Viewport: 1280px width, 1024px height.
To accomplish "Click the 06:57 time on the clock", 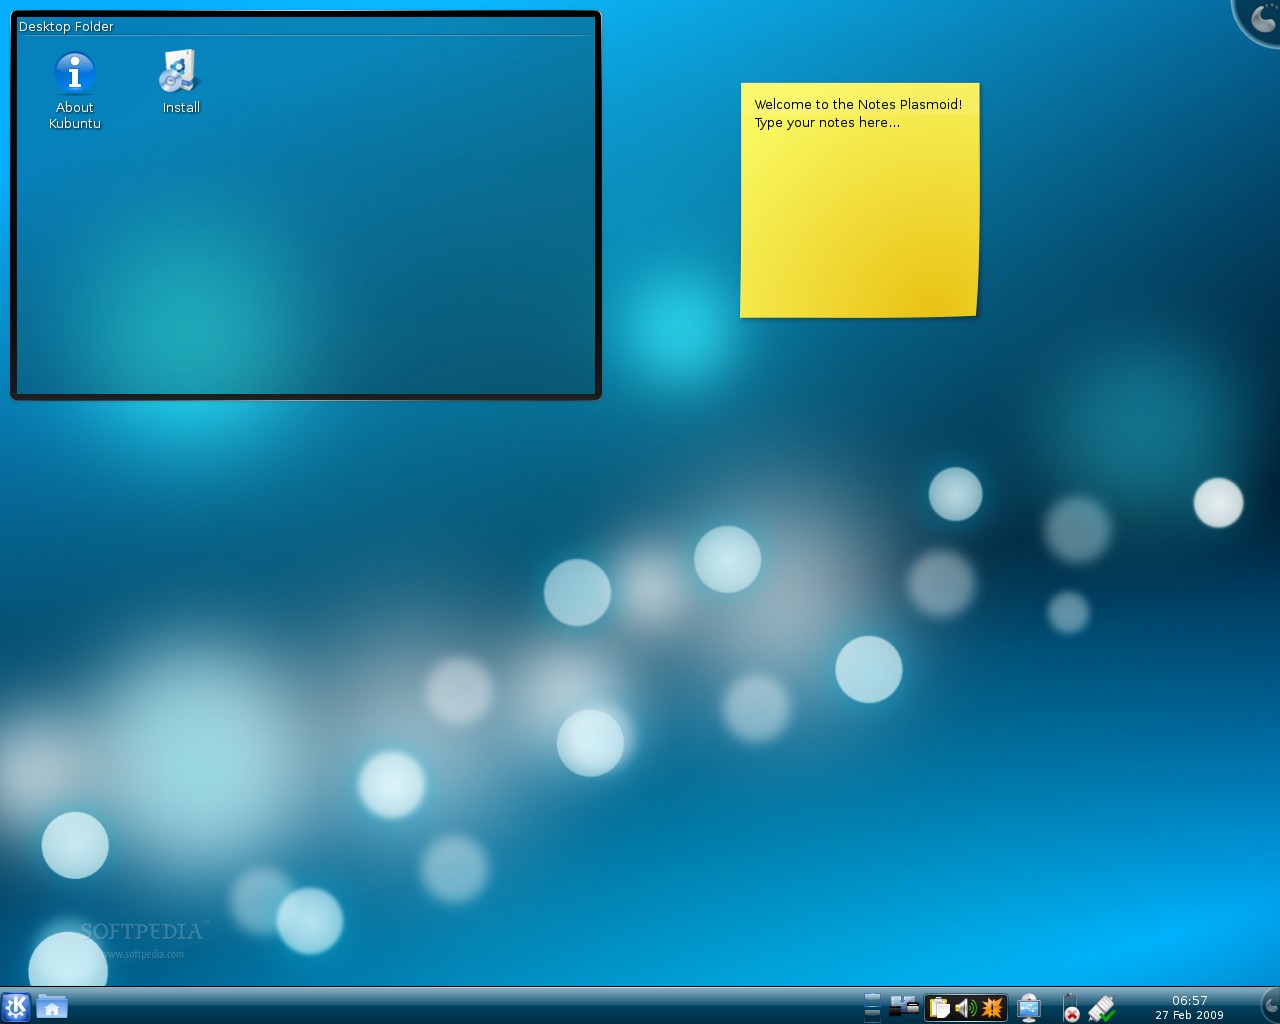I will tap(1189, 1000).
